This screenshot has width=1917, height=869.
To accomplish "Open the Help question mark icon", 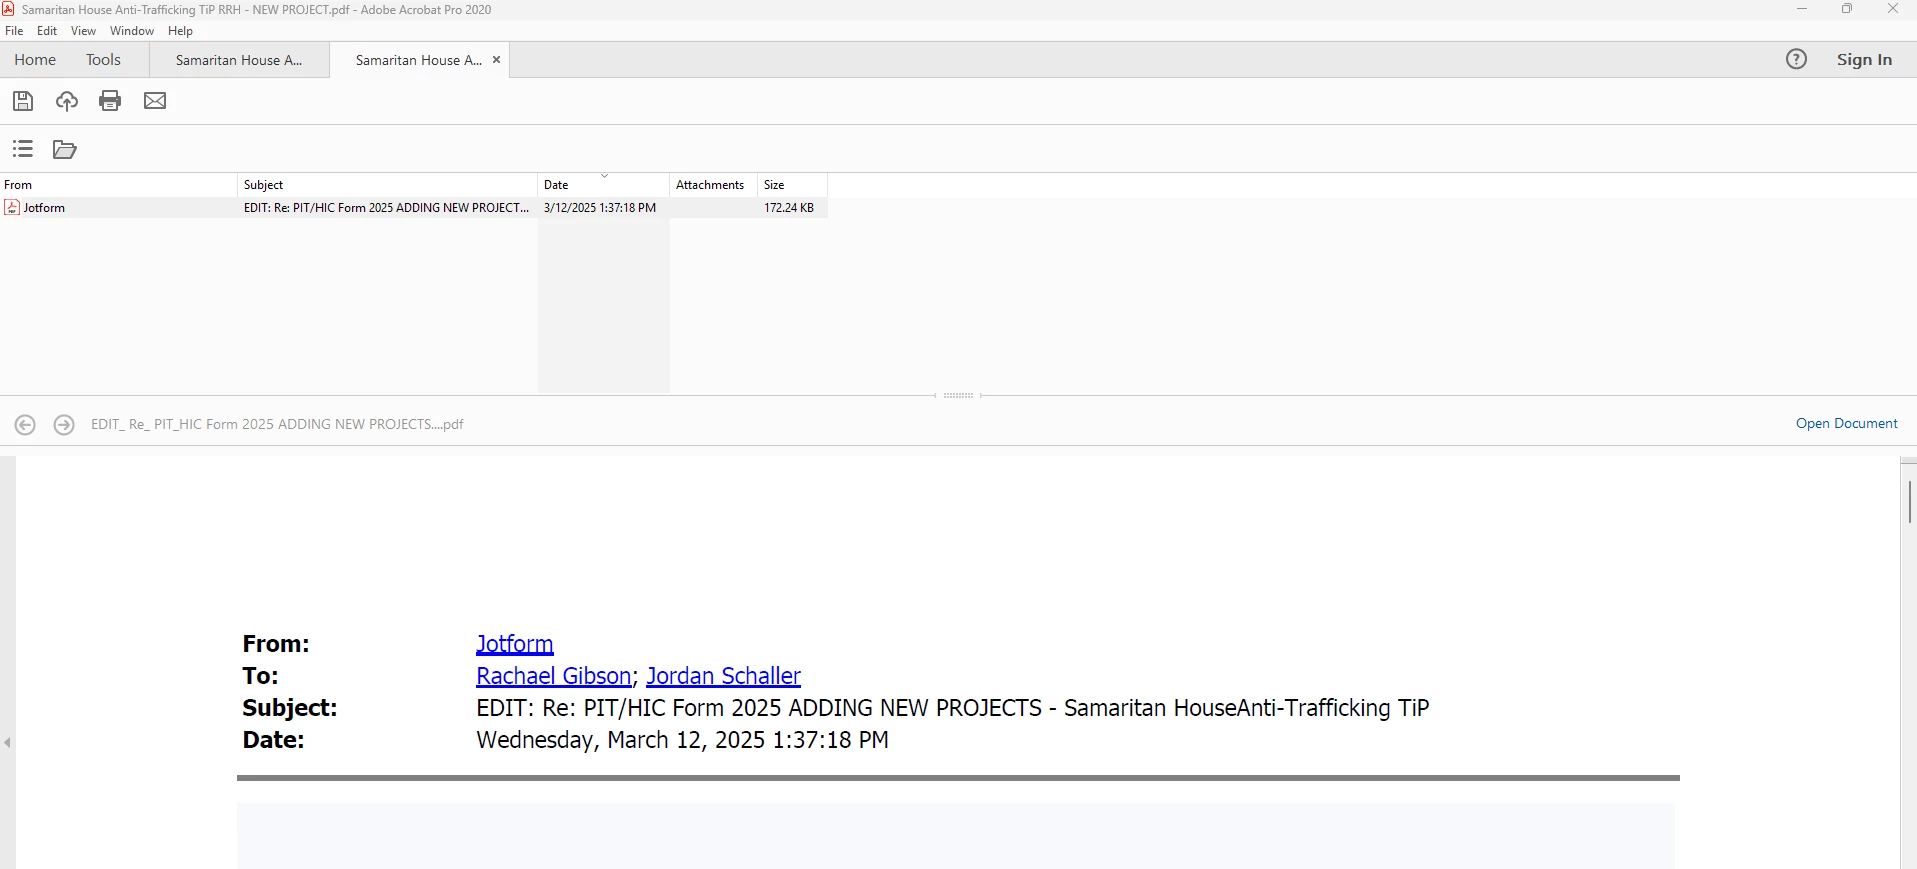I will pyautogui.click(x=1796, y=59).
